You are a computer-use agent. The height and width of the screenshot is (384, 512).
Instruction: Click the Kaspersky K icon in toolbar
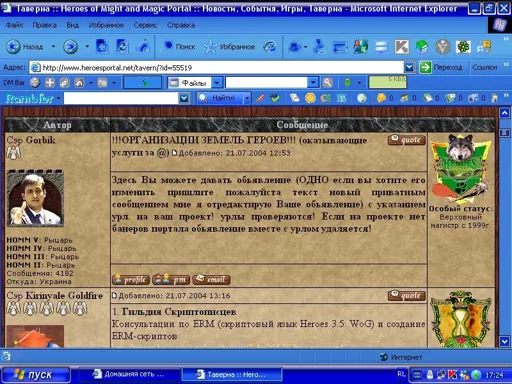[402, 47]
